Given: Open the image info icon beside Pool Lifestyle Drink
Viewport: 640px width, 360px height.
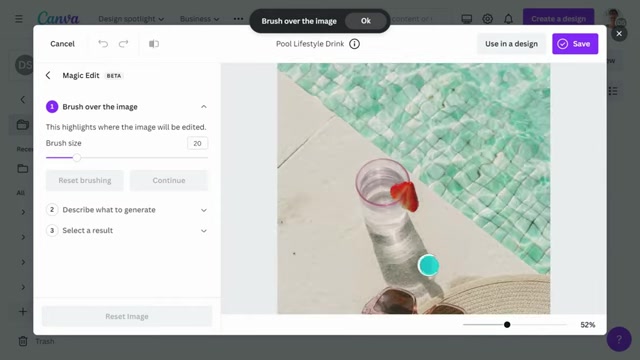Looking at the screenshot, I should (354, 44).
